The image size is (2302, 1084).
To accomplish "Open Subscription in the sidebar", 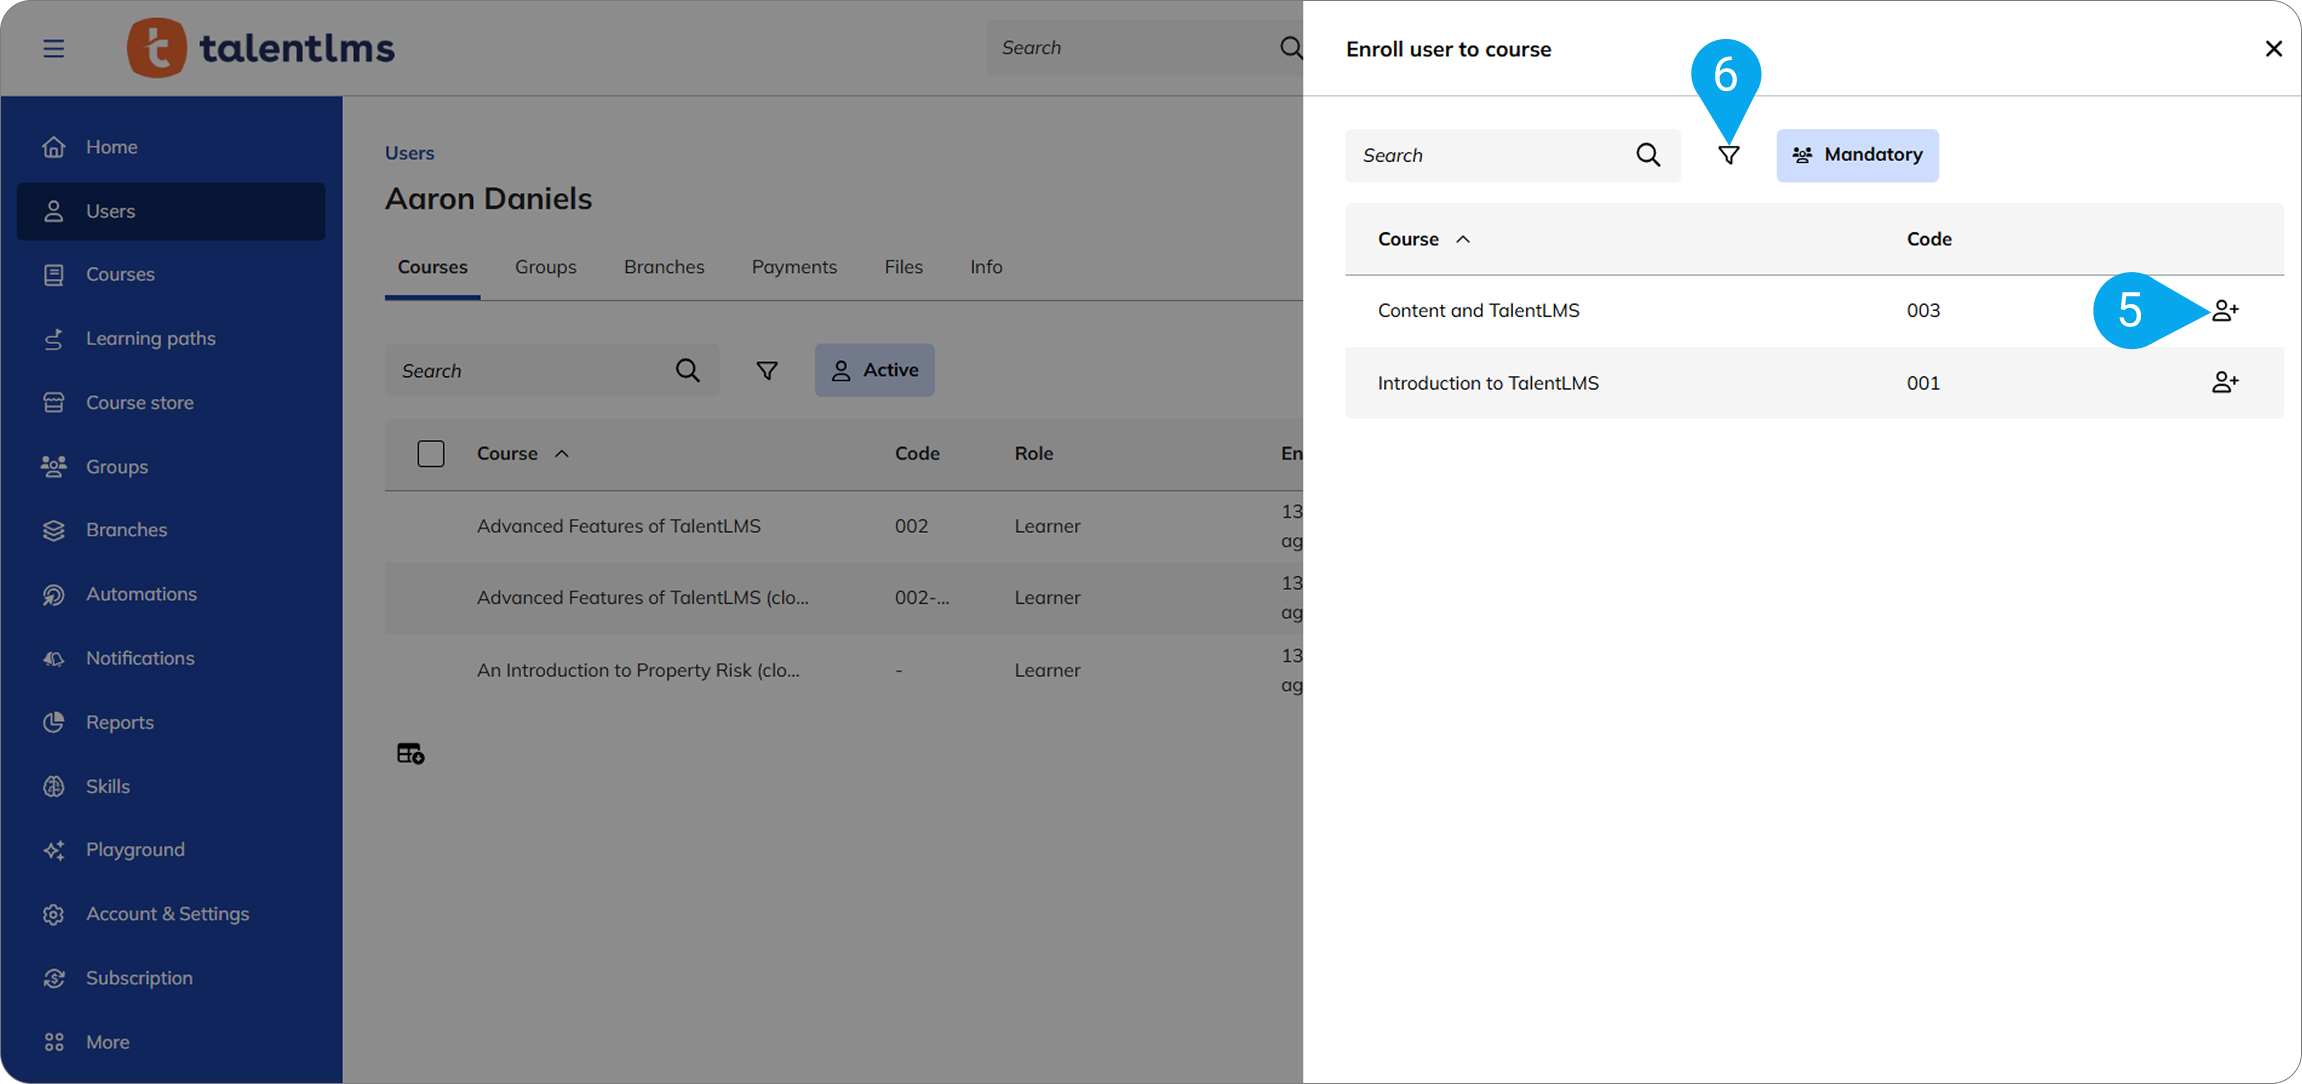I will point(171,978).
